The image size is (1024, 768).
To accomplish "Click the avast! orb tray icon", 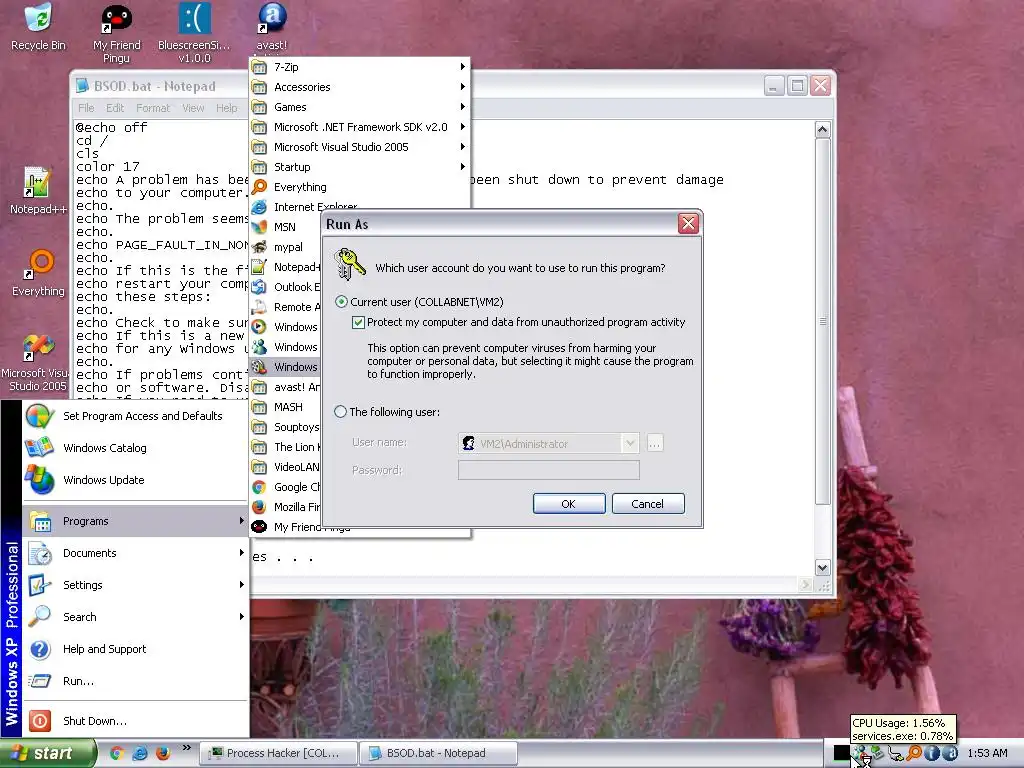I will point(950,753).
